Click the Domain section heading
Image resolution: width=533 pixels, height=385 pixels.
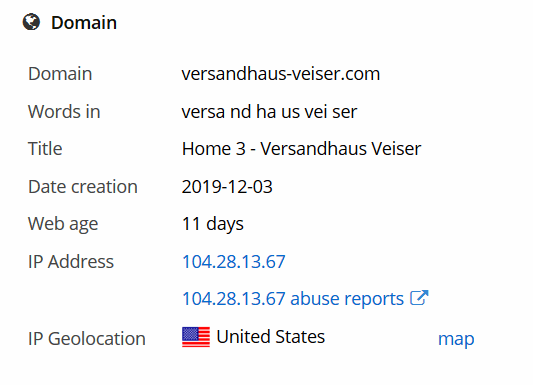[x=84, y=23]
